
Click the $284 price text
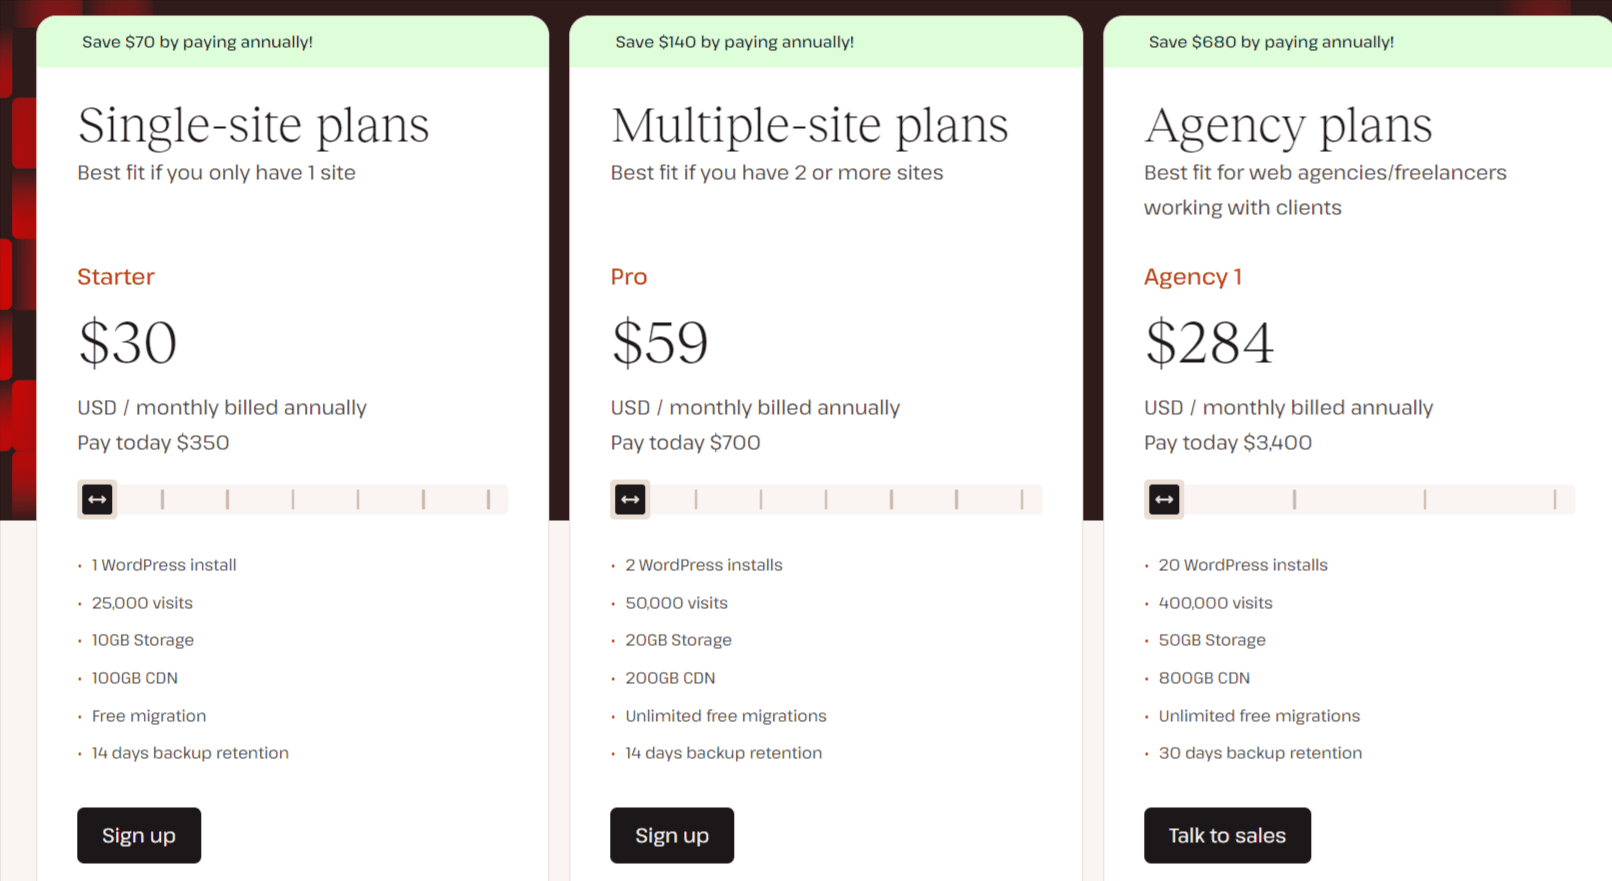[1209, 343]
